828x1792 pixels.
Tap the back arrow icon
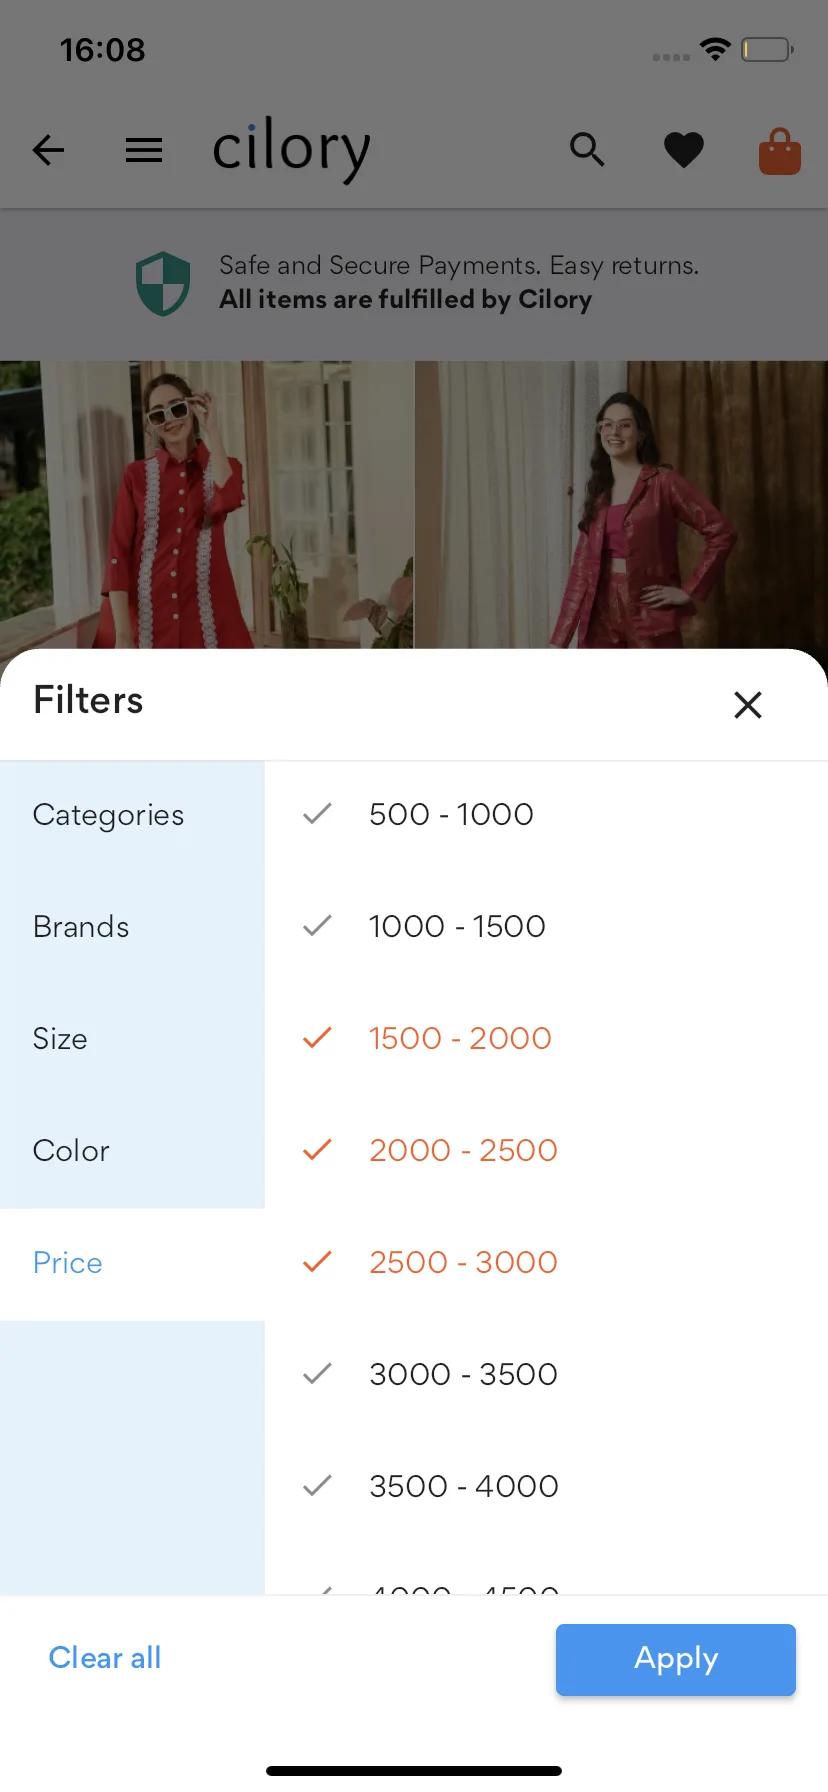[48, 150]
